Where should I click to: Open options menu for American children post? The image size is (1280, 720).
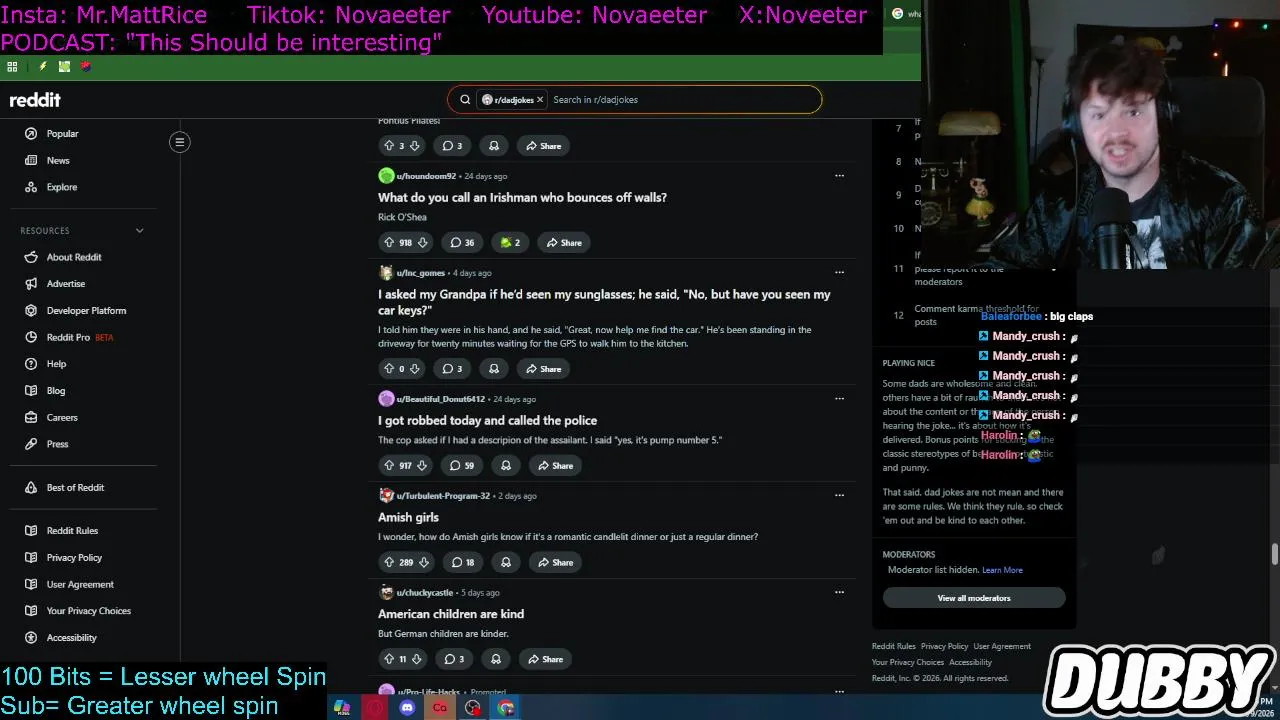pos(839,592)
